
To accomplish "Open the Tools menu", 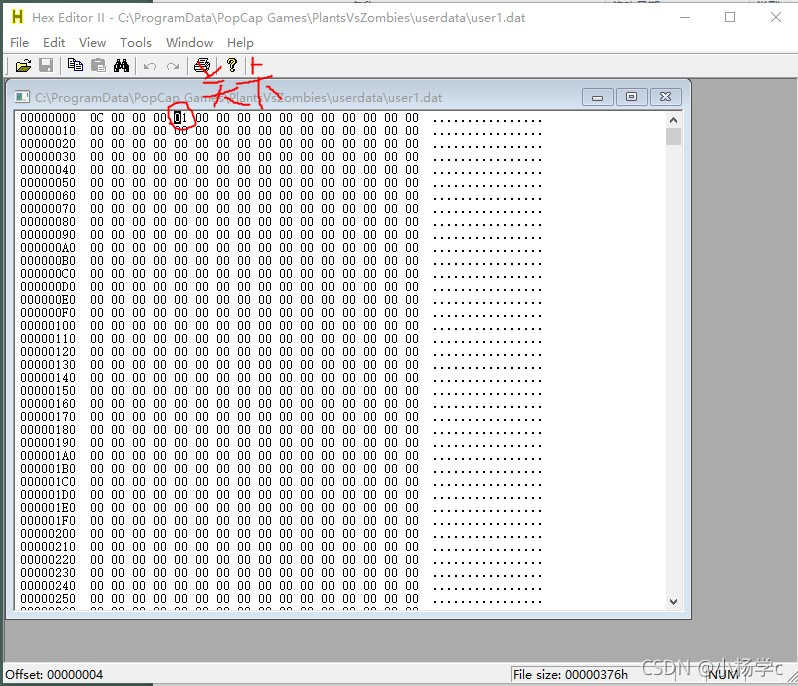I will click(x=136, y=43).
